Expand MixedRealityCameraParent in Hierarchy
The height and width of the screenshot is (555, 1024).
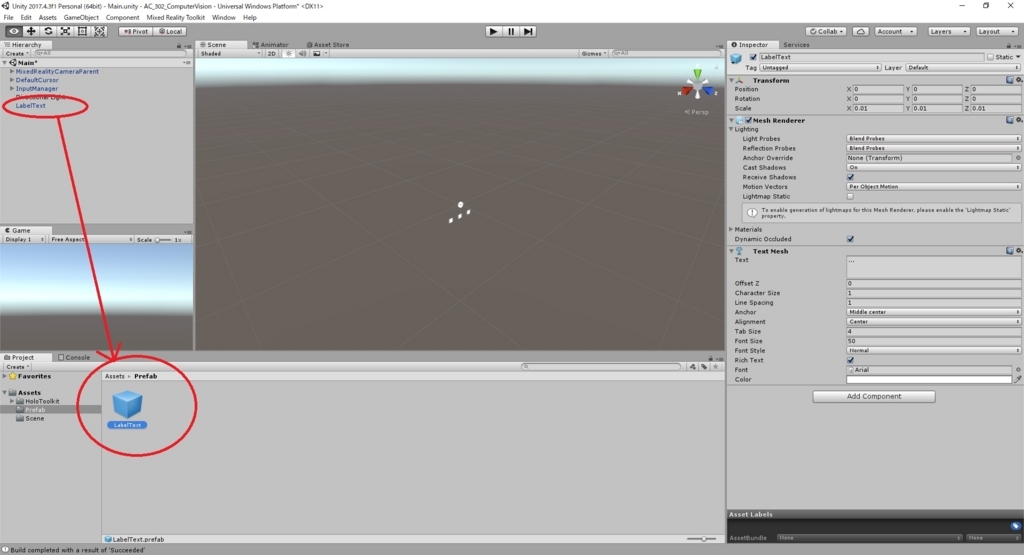point(12,71)
